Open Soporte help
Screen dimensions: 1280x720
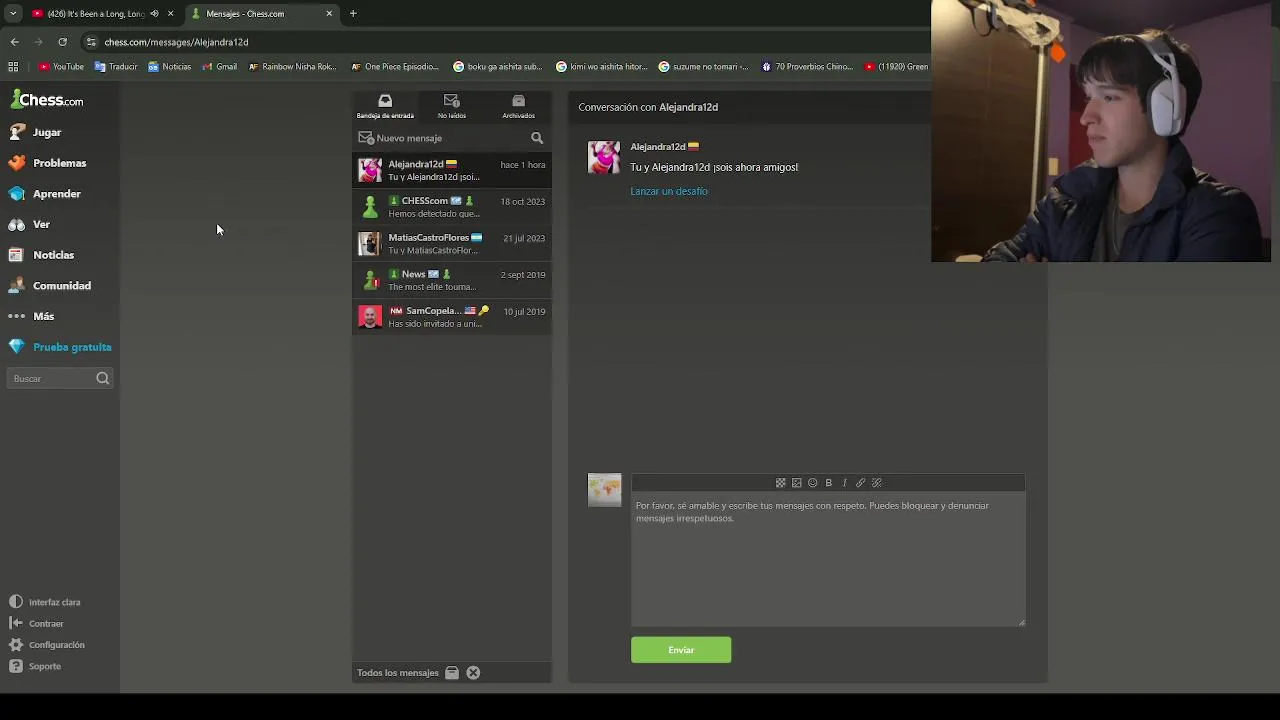(35, 666)
